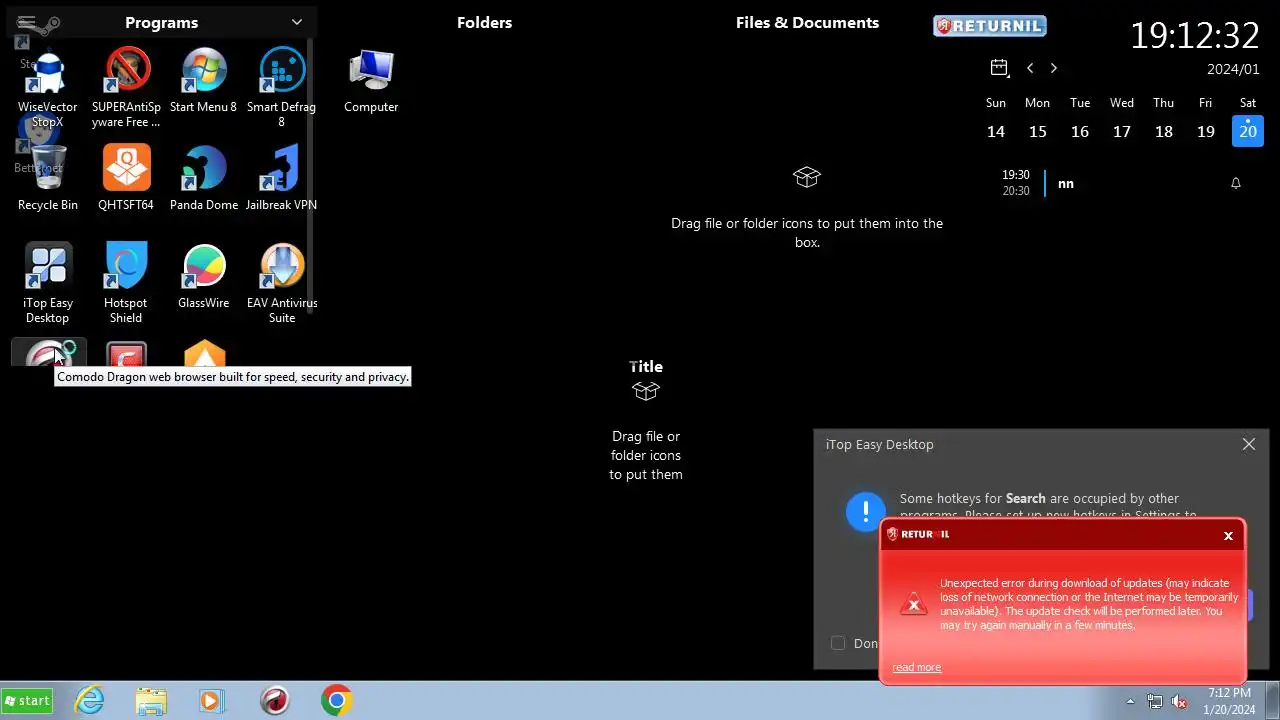Select the Programs box title
The height and width of the screenshot is (720, 1280).
coord(161,22)
